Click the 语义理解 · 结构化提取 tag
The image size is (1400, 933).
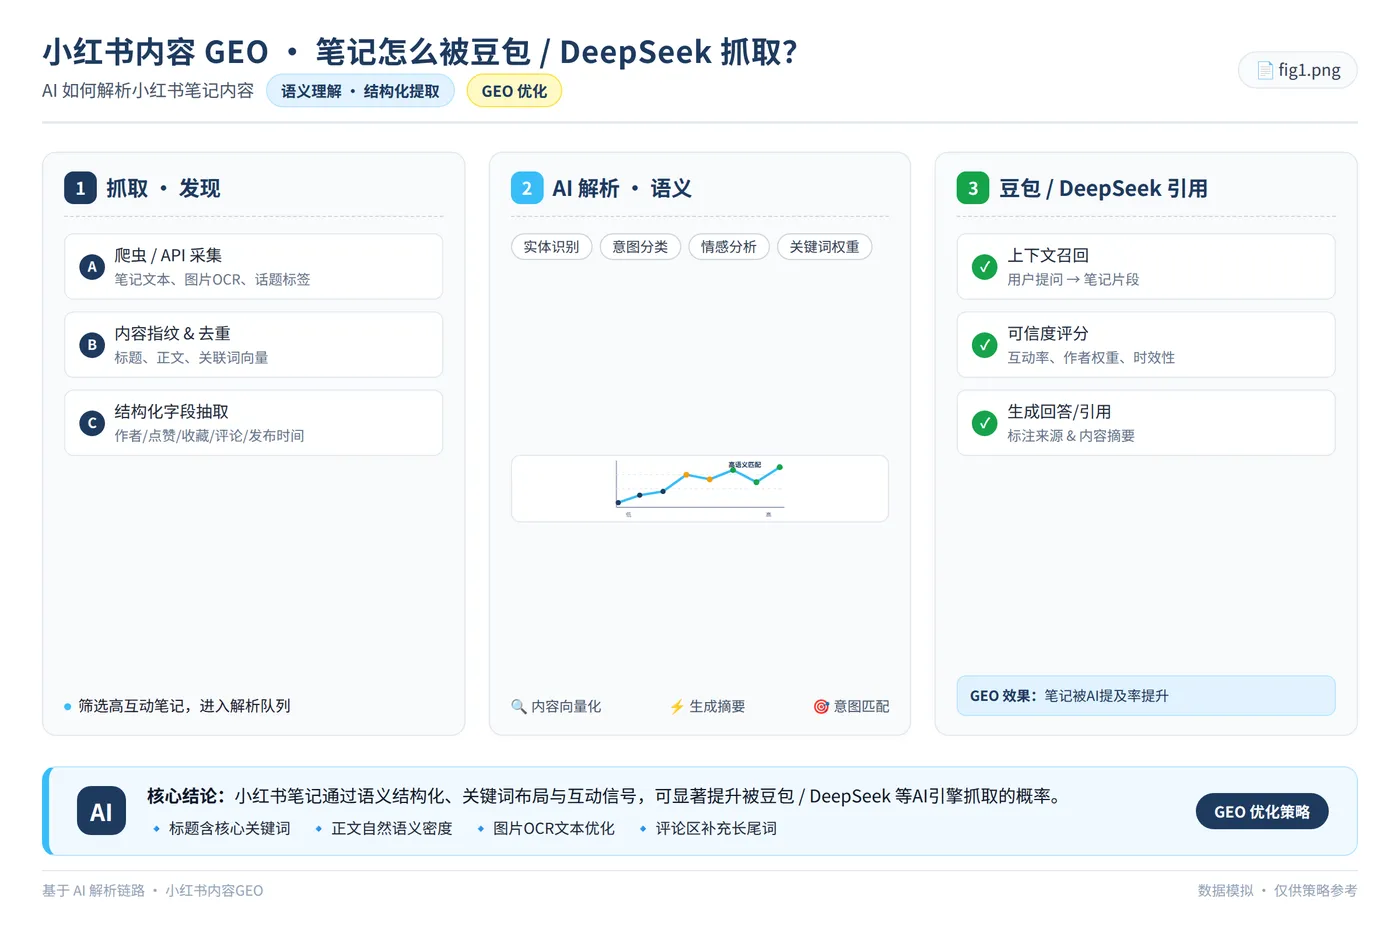(x=360, y=91)
